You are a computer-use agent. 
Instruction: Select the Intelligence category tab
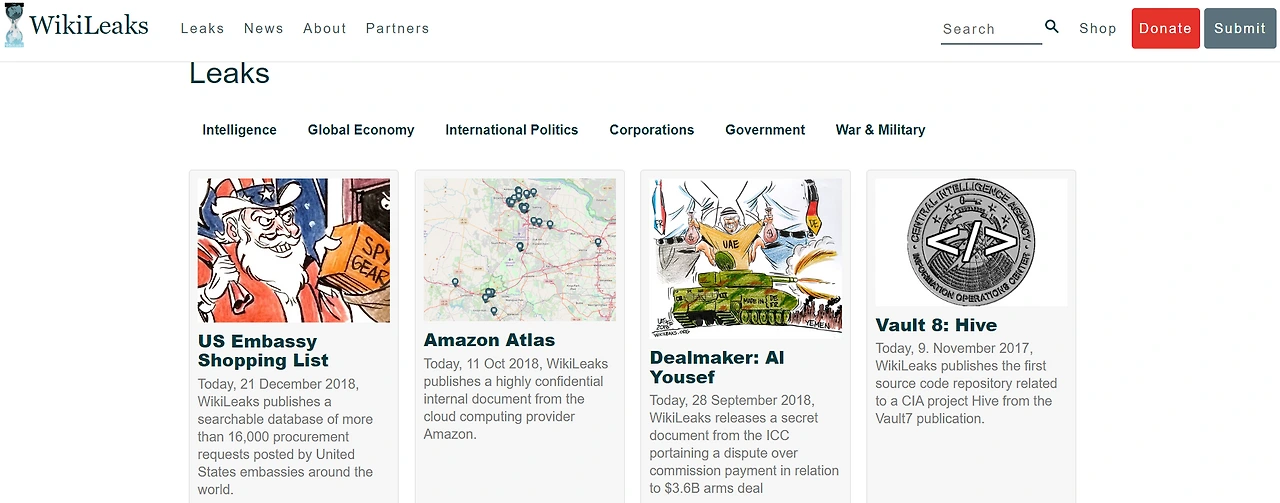tap(239, 130)
